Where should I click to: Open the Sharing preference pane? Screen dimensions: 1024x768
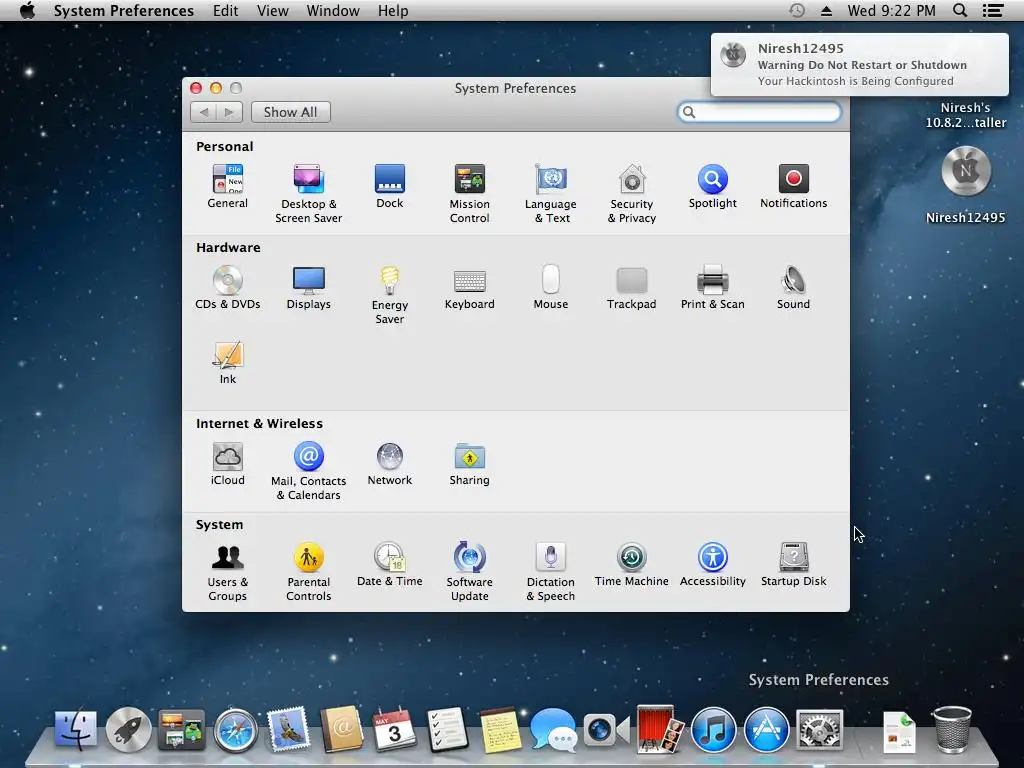point(470,464)
